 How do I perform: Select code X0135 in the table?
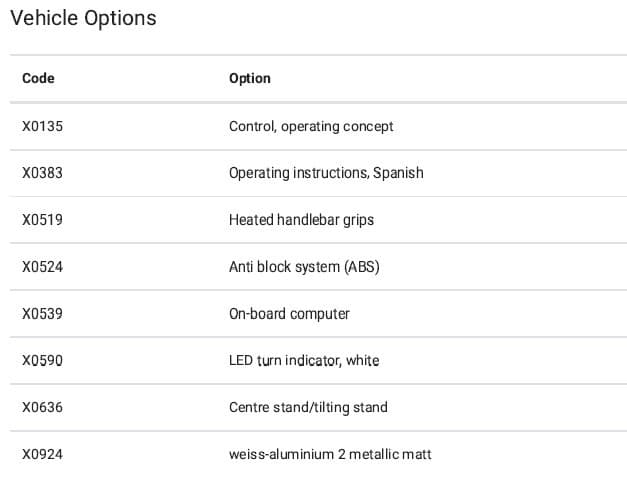tap(42, 126)
